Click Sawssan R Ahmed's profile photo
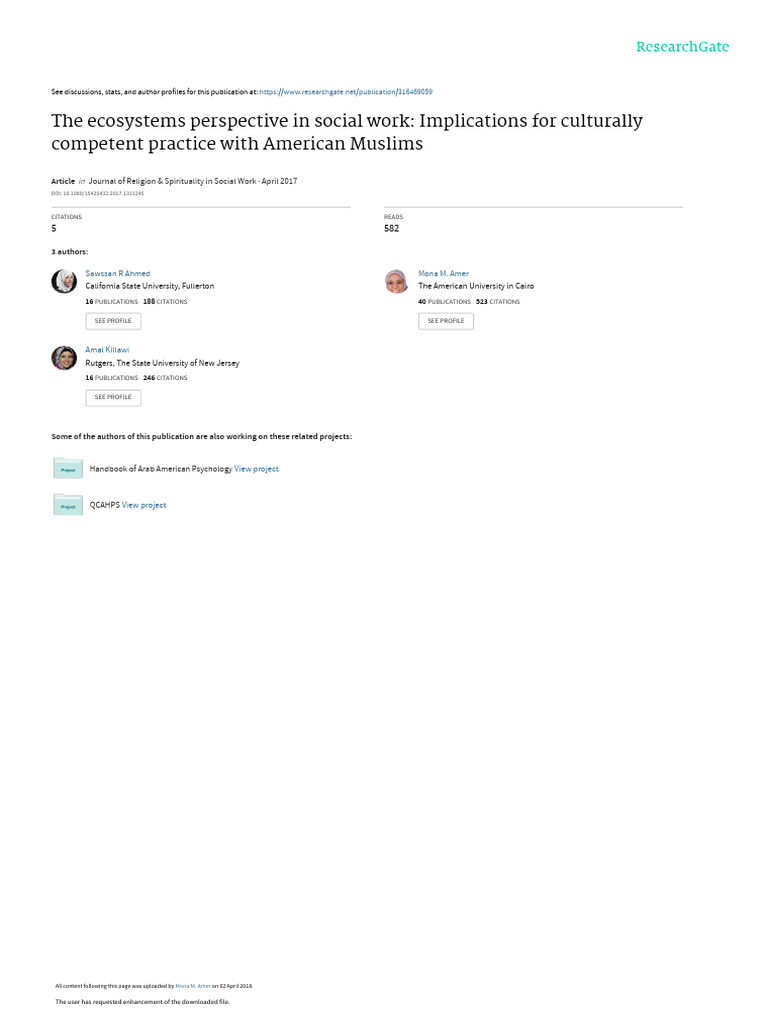This screenshot has height=1024, width=768. pos(64,282)
